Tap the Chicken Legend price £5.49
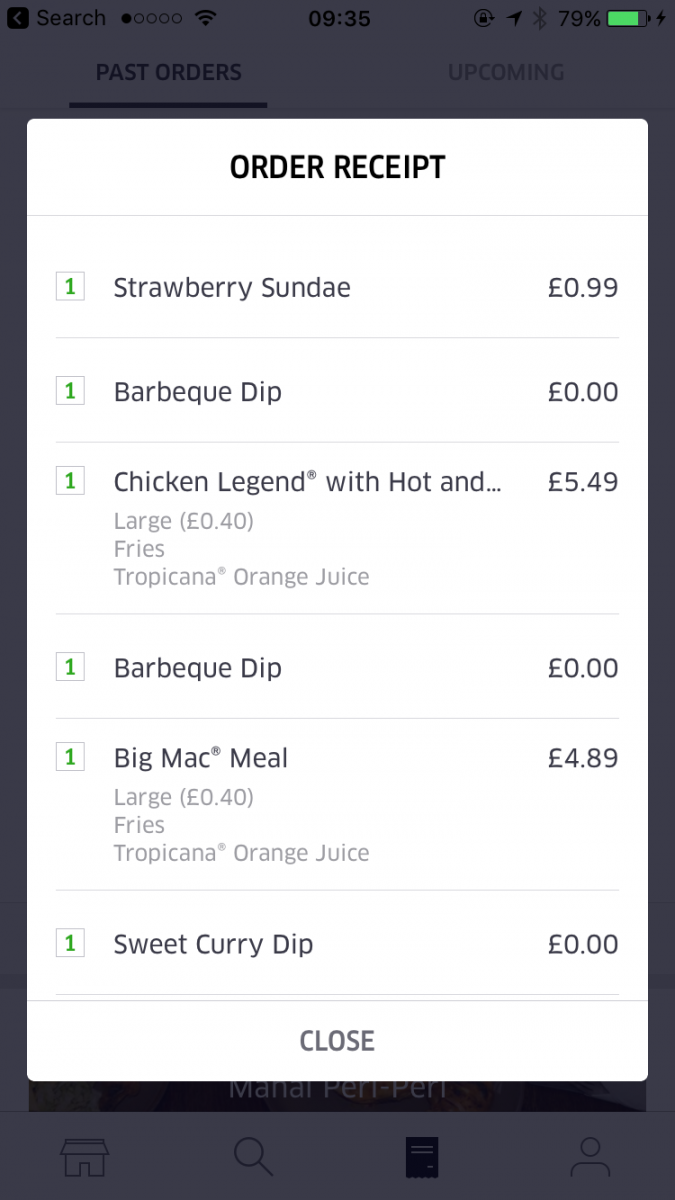675x1200 pixels. [583, 482]
